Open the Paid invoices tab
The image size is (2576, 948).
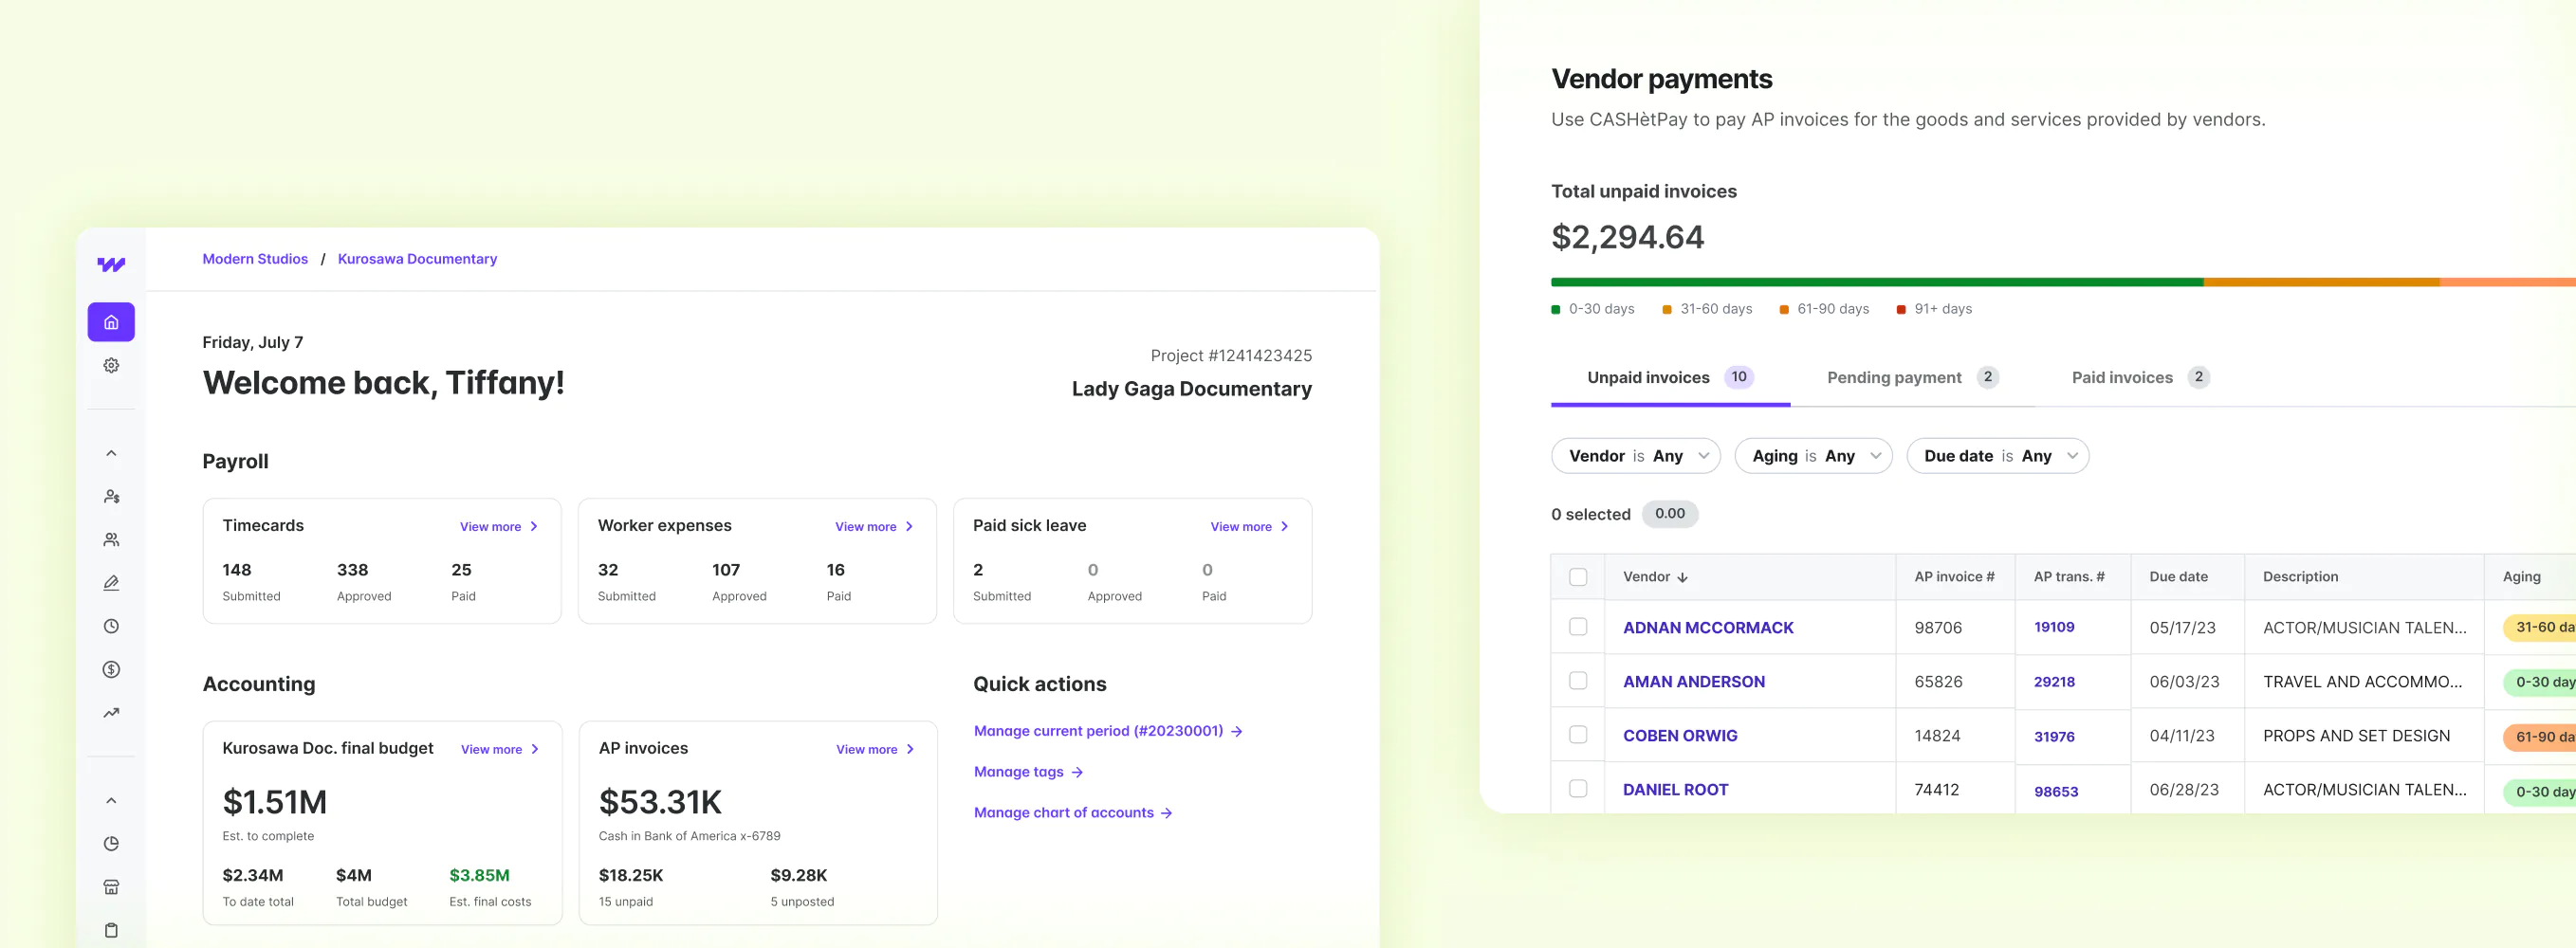coord(2122,377)
